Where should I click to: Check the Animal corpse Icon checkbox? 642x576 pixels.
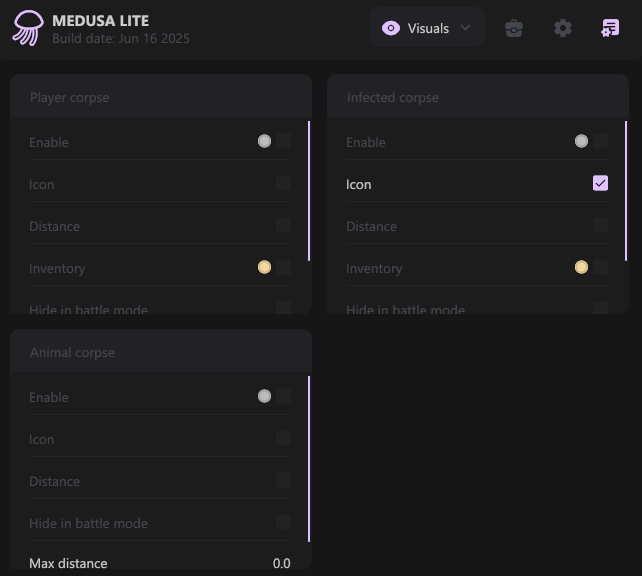click(x=284, y=439)
